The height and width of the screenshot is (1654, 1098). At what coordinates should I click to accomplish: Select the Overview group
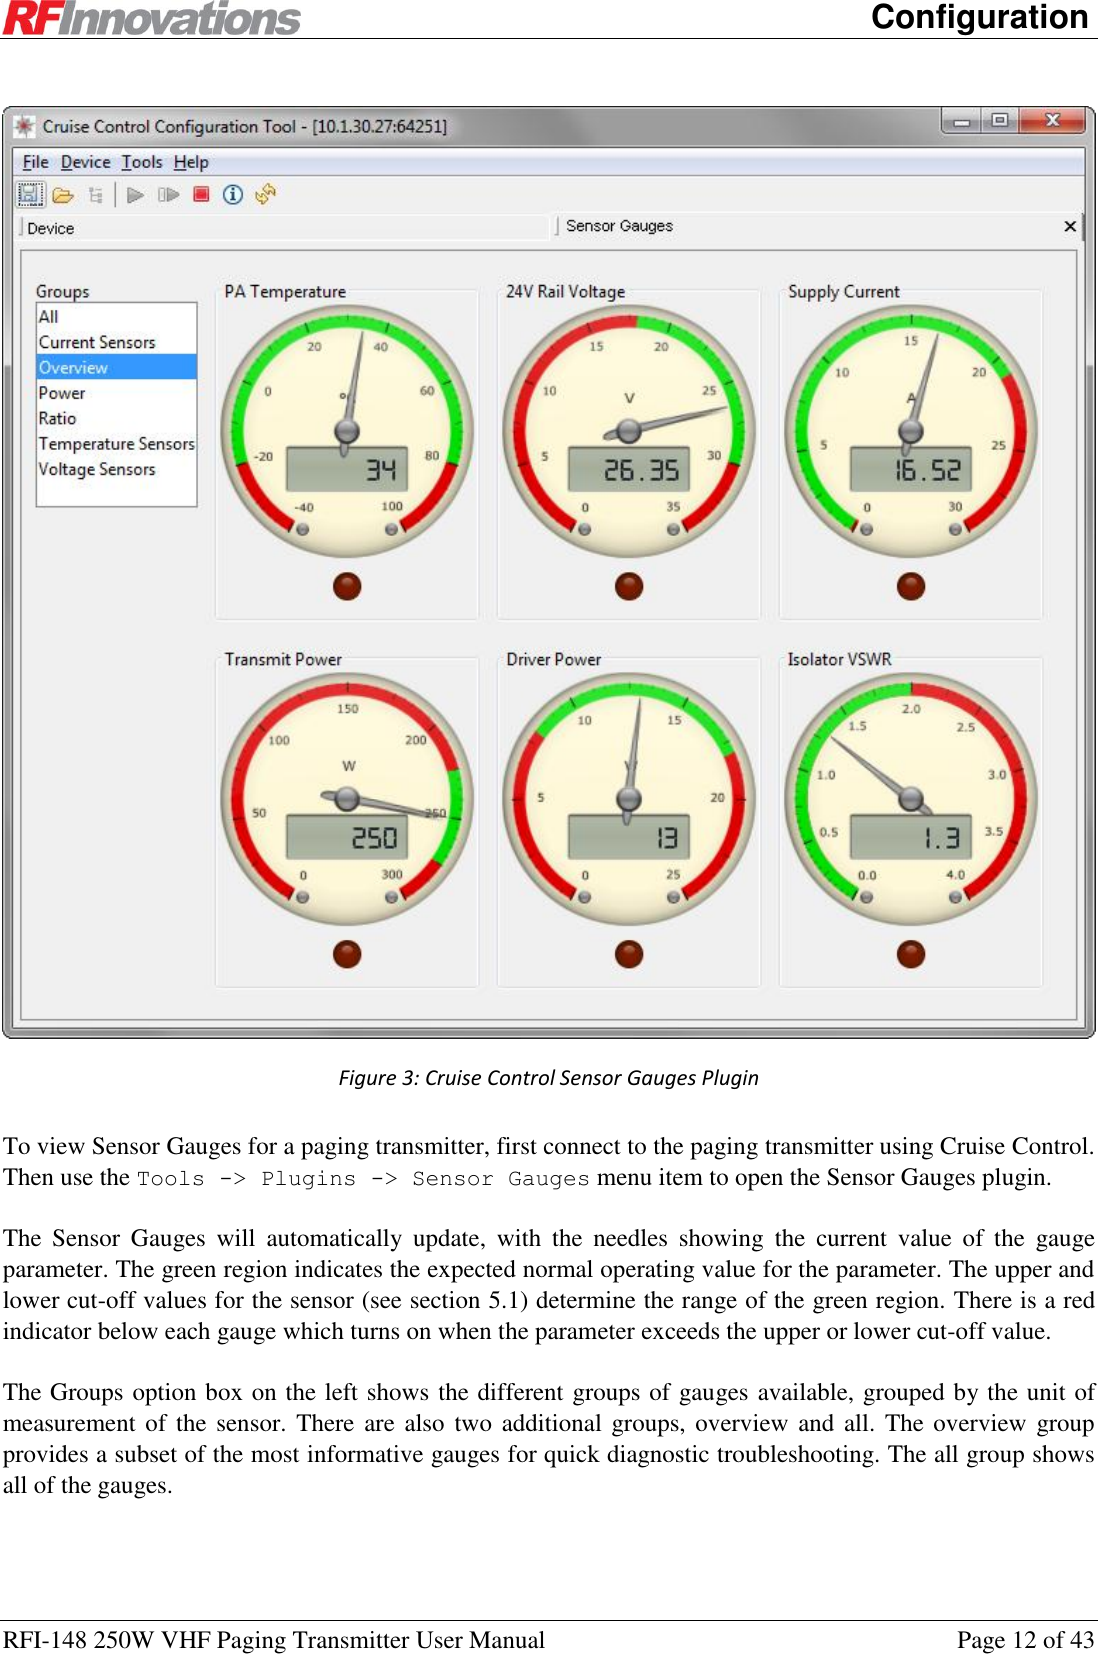[x=116, y=367]
